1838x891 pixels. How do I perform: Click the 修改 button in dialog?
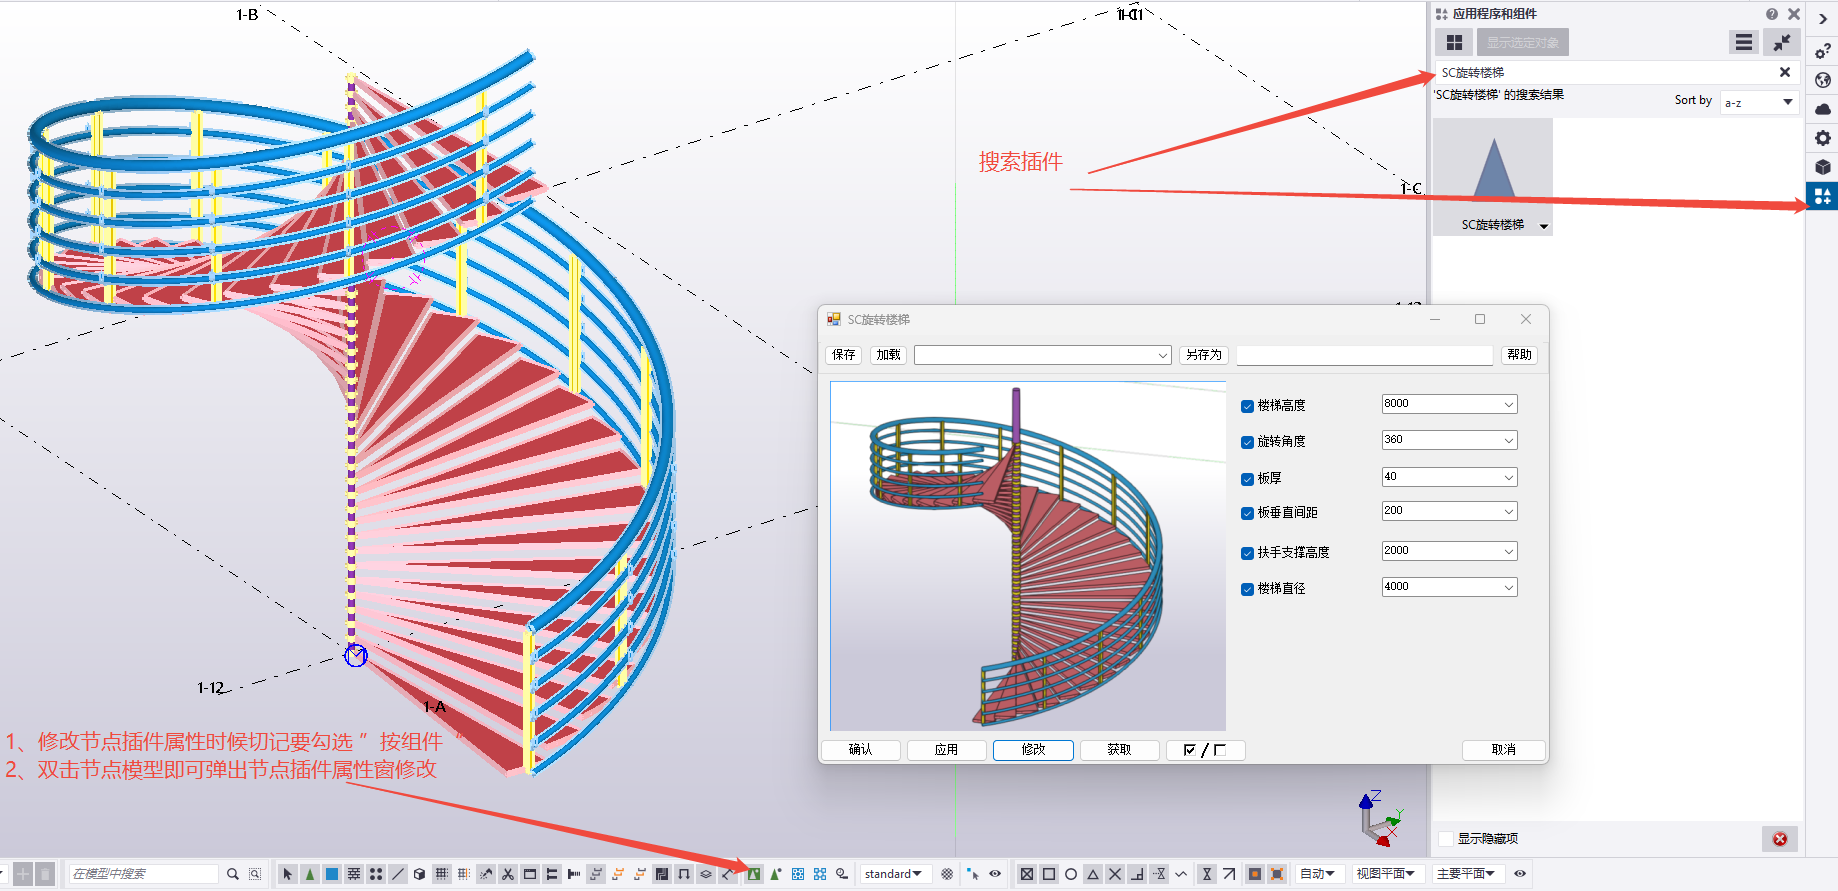click(1033, 750)
